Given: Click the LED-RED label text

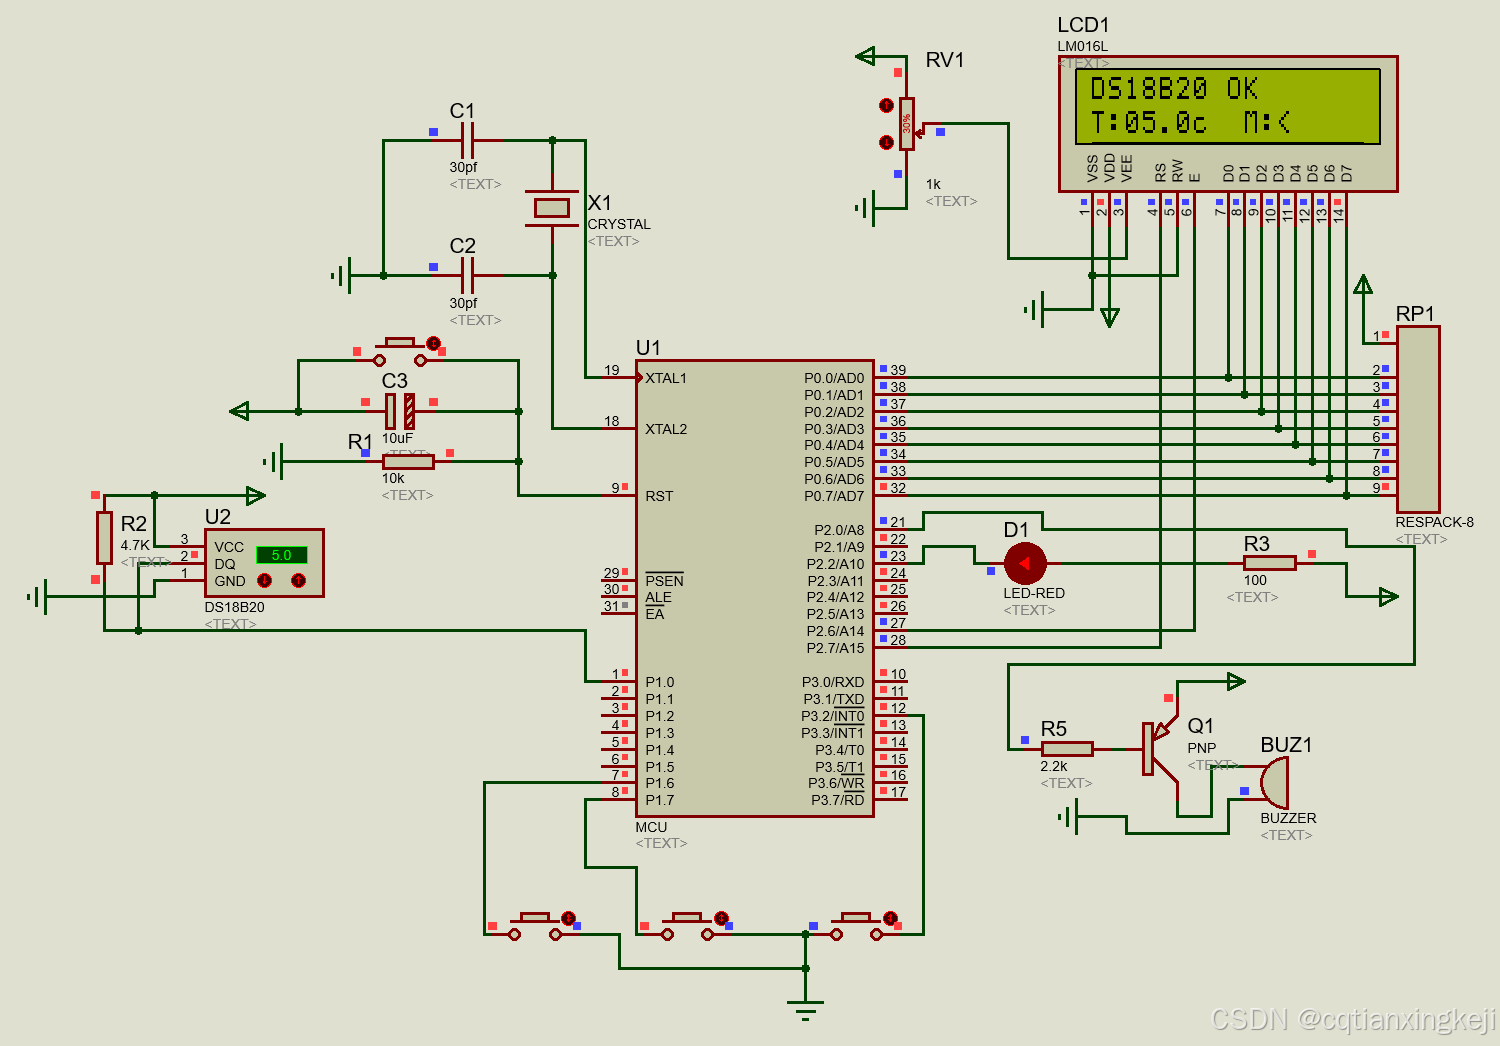Looking at the screenshot, I should [1034, 593].
